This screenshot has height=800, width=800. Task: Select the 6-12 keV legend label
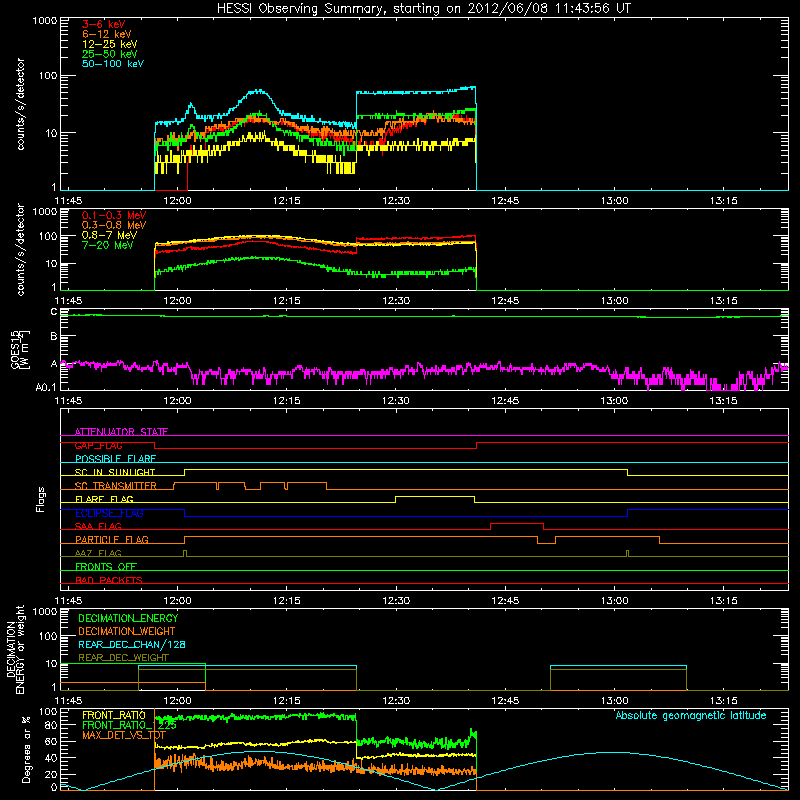click(106, 34)
